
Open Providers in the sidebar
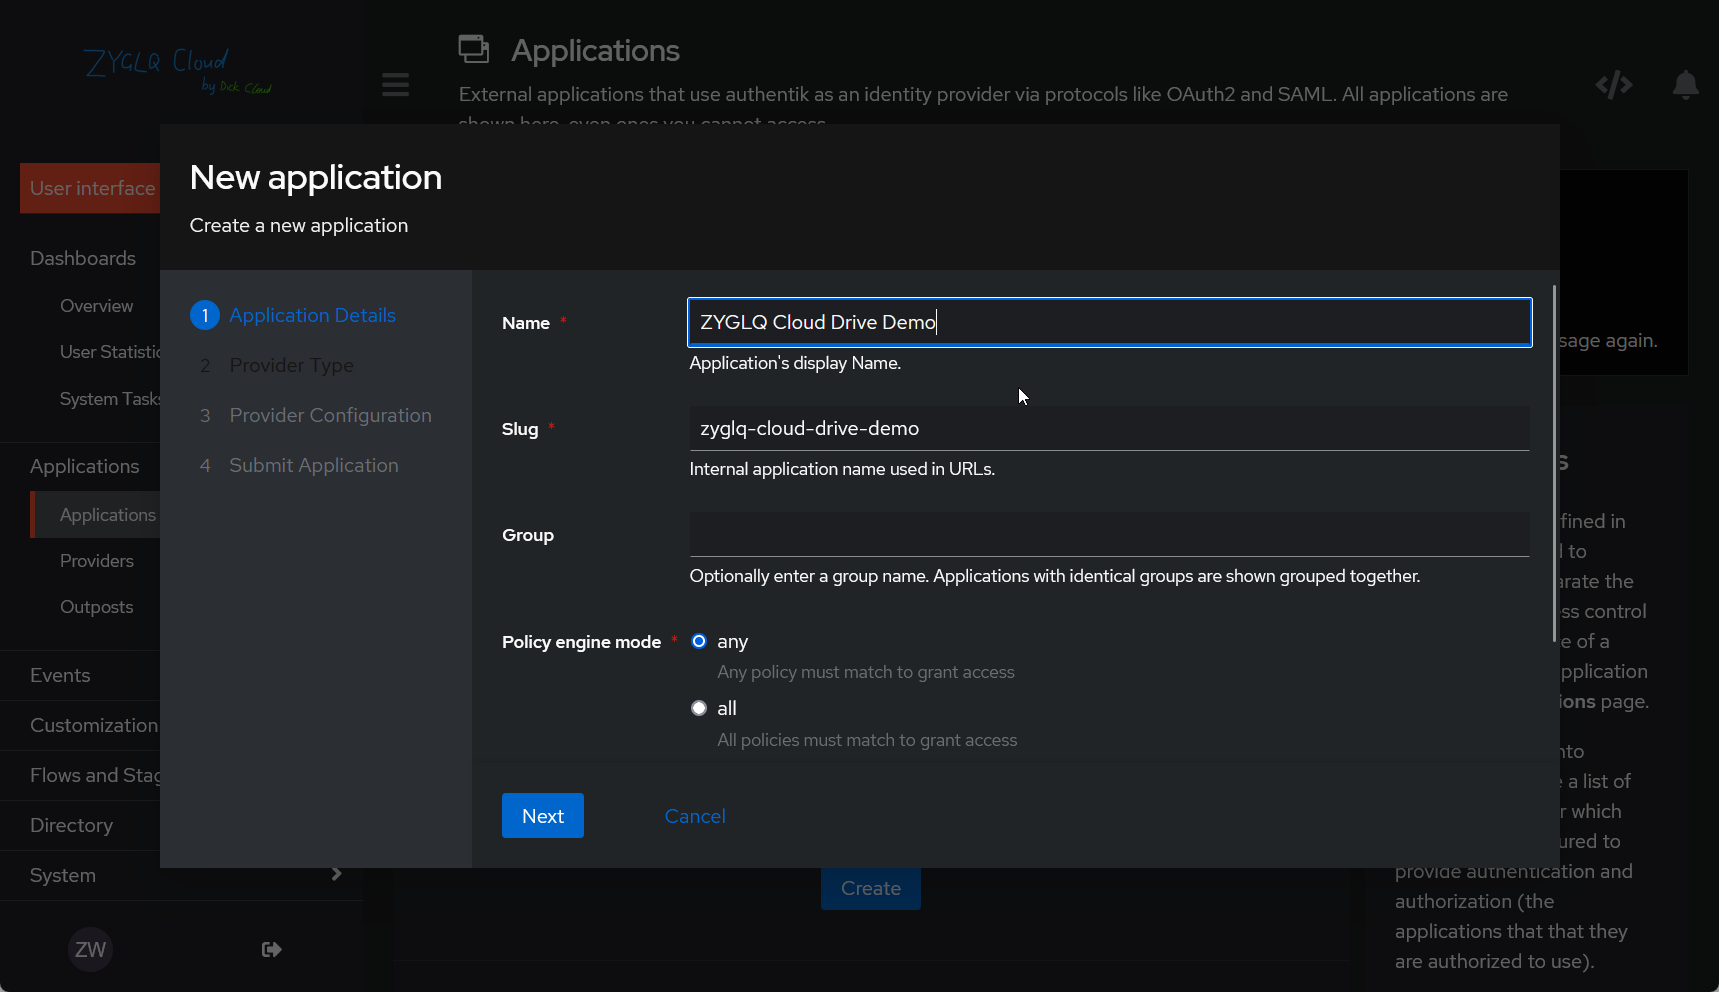pyautogui.click(x=96, y=561)
